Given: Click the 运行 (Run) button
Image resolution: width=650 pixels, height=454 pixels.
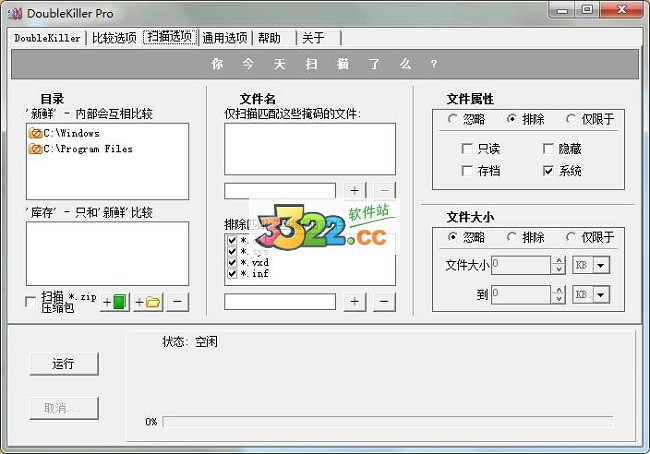Looking at the screenshot, I should tap(64, 364).
